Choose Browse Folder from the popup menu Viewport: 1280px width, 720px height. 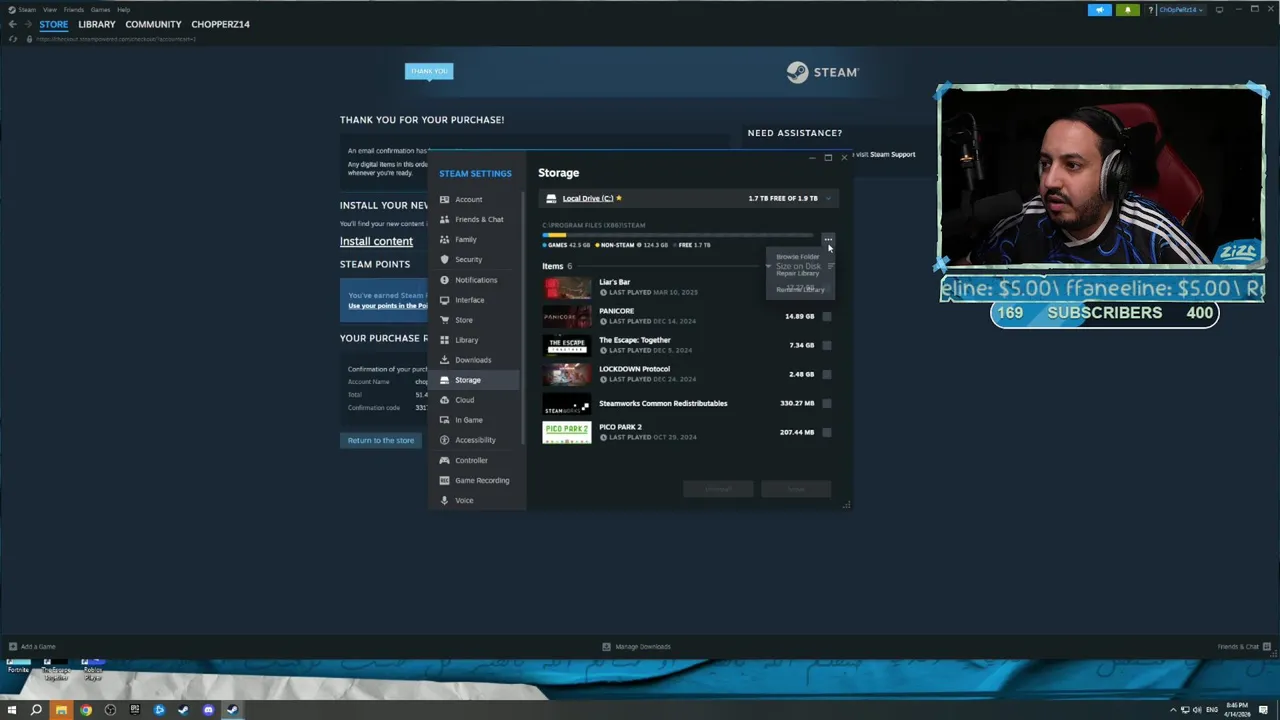tap(797, 257)
